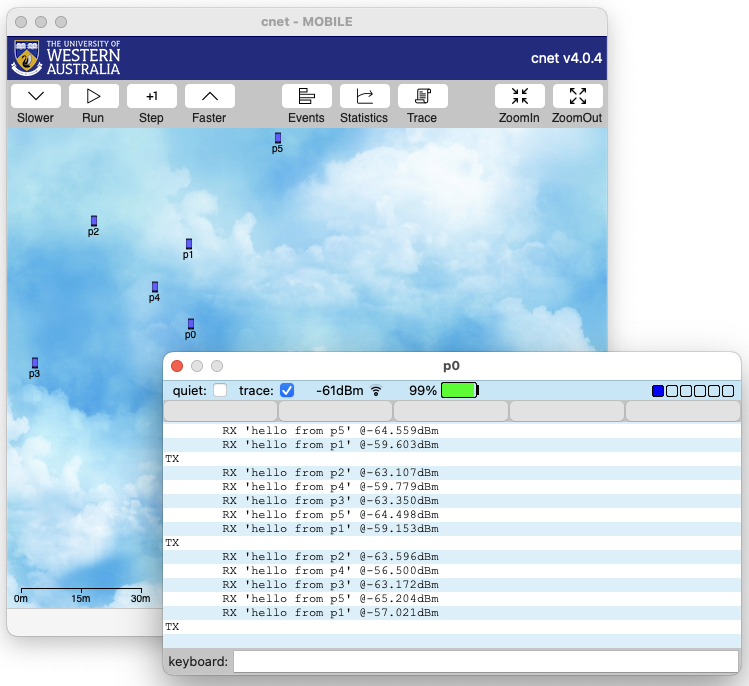
Task: Close the p0 node window
Action: tap(177, 366)
